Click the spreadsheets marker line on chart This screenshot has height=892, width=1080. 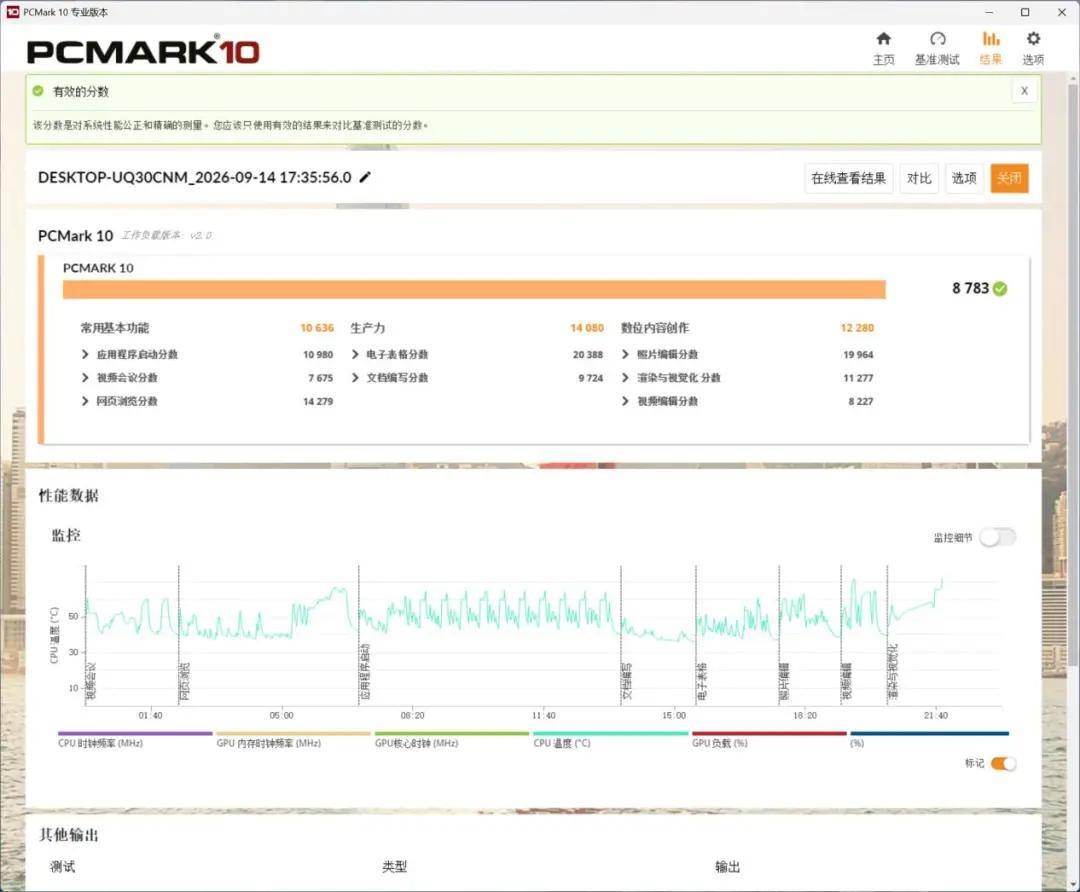coord(696,634)
